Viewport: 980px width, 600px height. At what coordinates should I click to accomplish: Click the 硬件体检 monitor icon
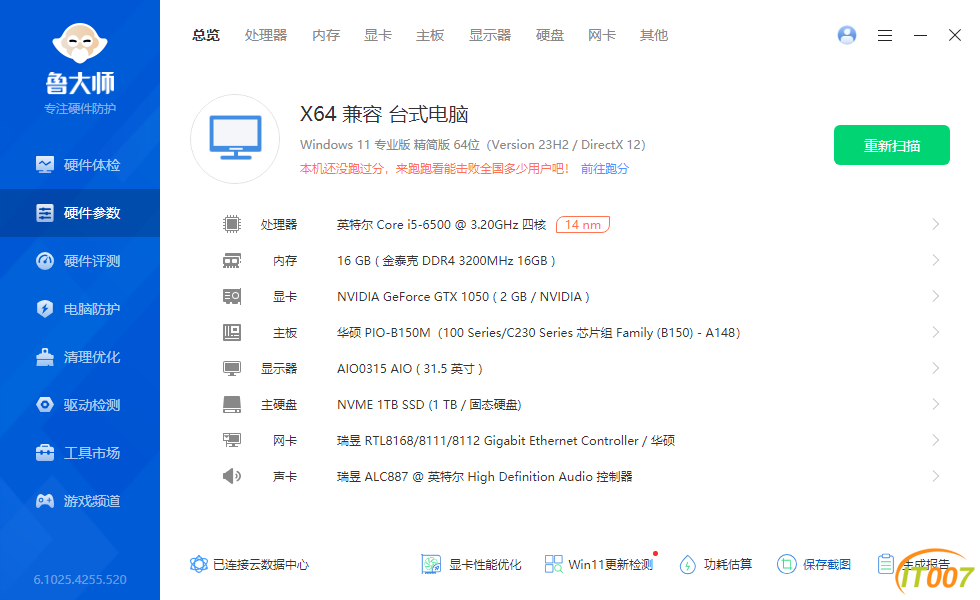(x=45, y=165)
